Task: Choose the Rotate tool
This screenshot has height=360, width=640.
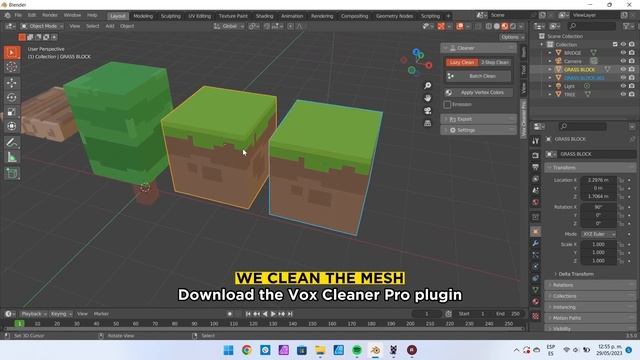Action: [x=12, y=97]
